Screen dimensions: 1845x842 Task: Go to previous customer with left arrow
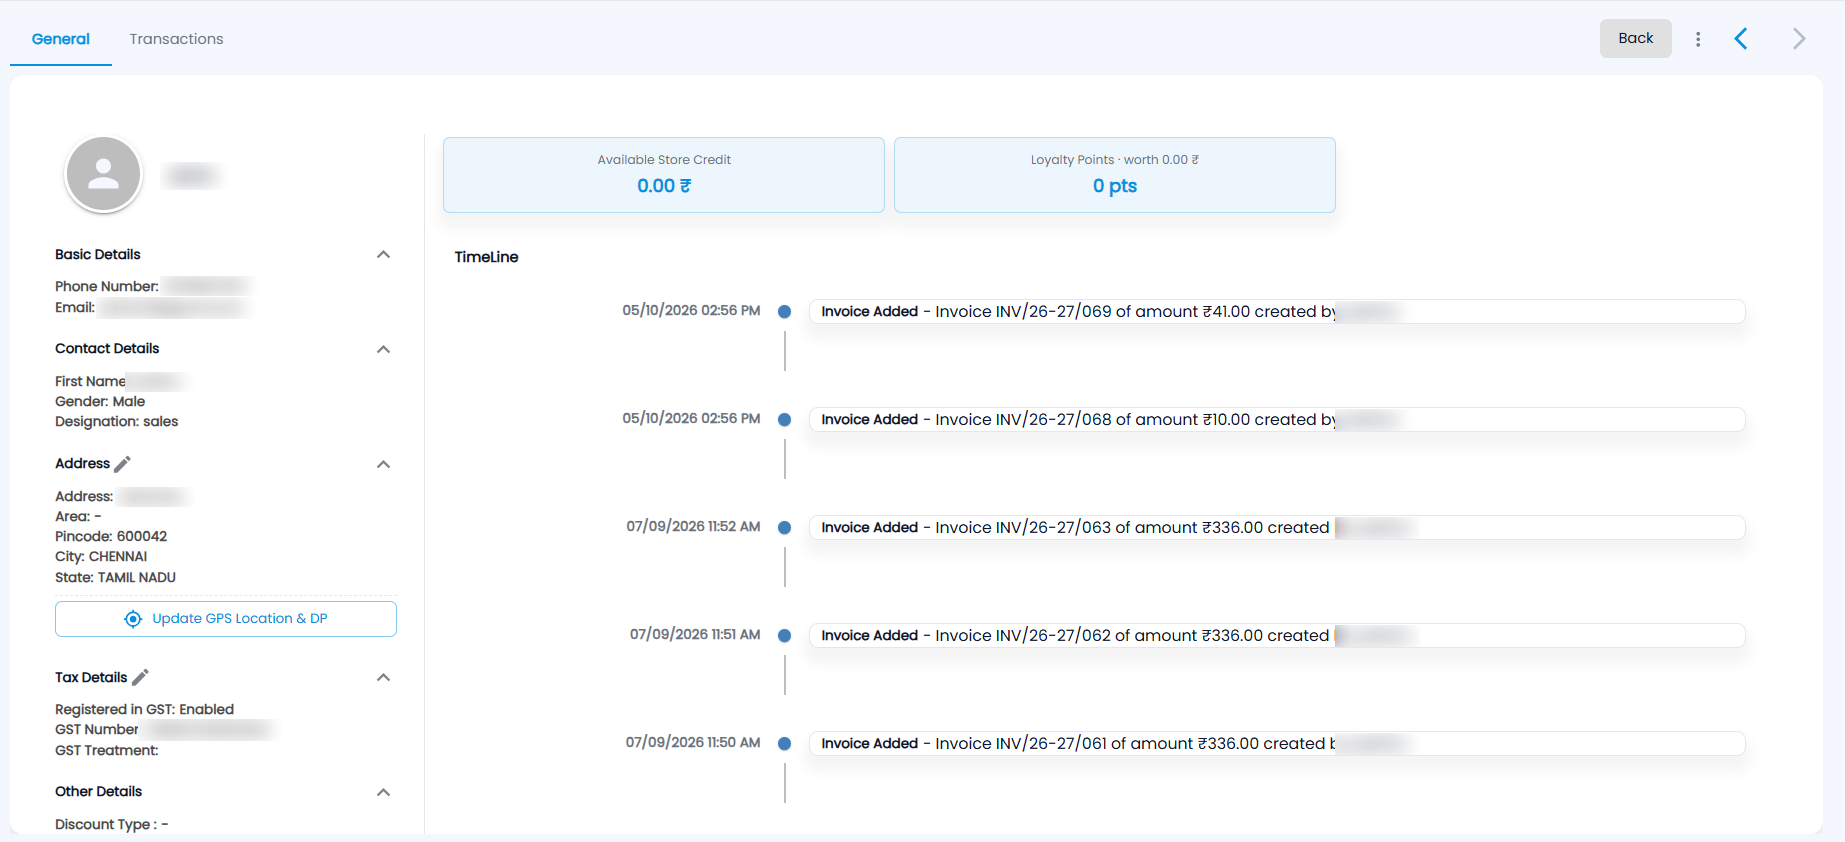1741,39
